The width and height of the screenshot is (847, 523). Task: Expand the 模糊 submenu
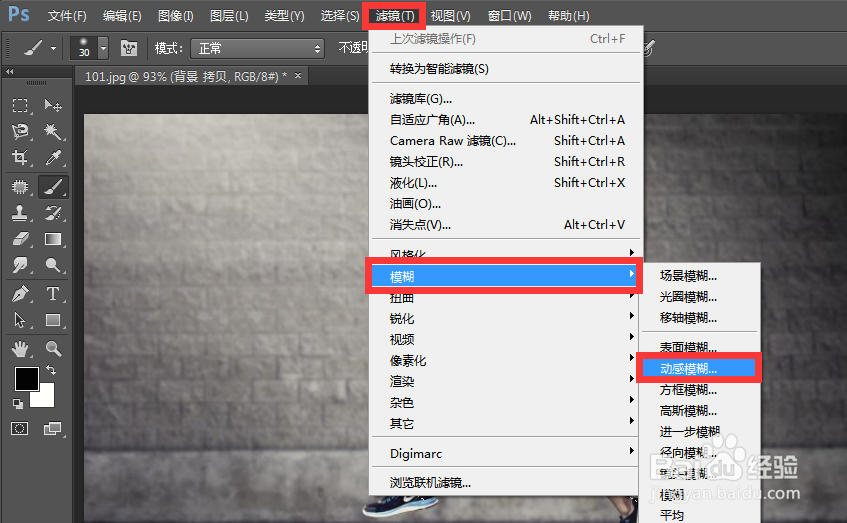point(504,276)
